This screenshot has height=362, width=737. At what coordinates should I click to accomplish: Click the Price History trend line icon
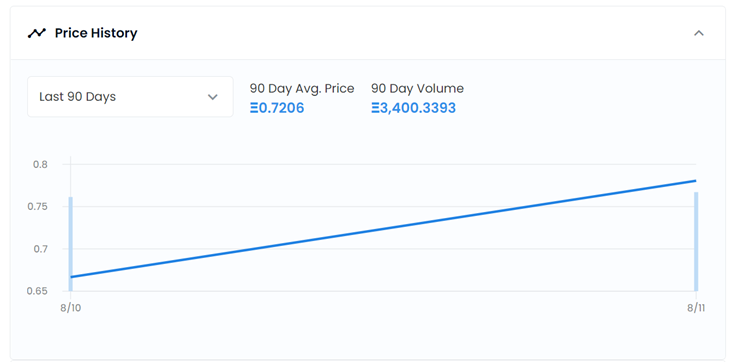tap(37, 33)
